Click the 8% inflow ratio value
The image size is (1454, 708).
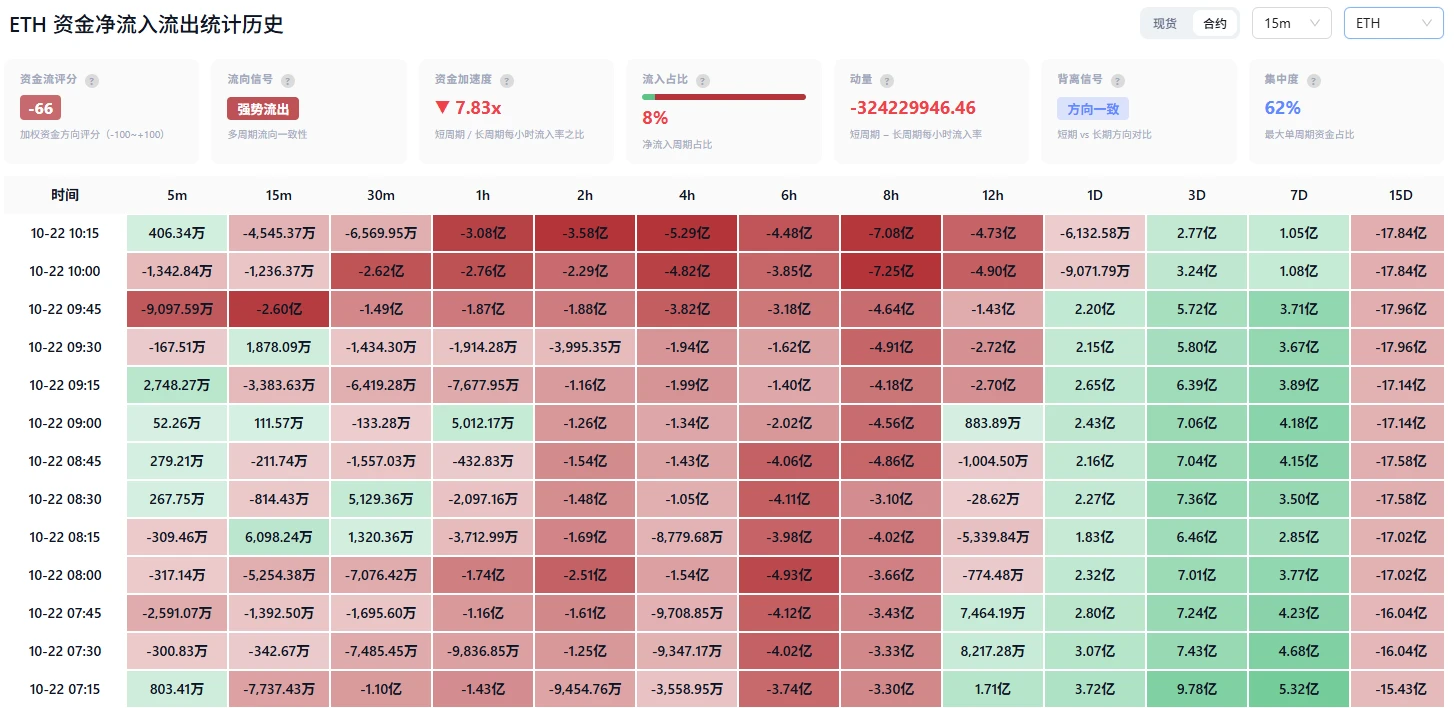(655, 118)
